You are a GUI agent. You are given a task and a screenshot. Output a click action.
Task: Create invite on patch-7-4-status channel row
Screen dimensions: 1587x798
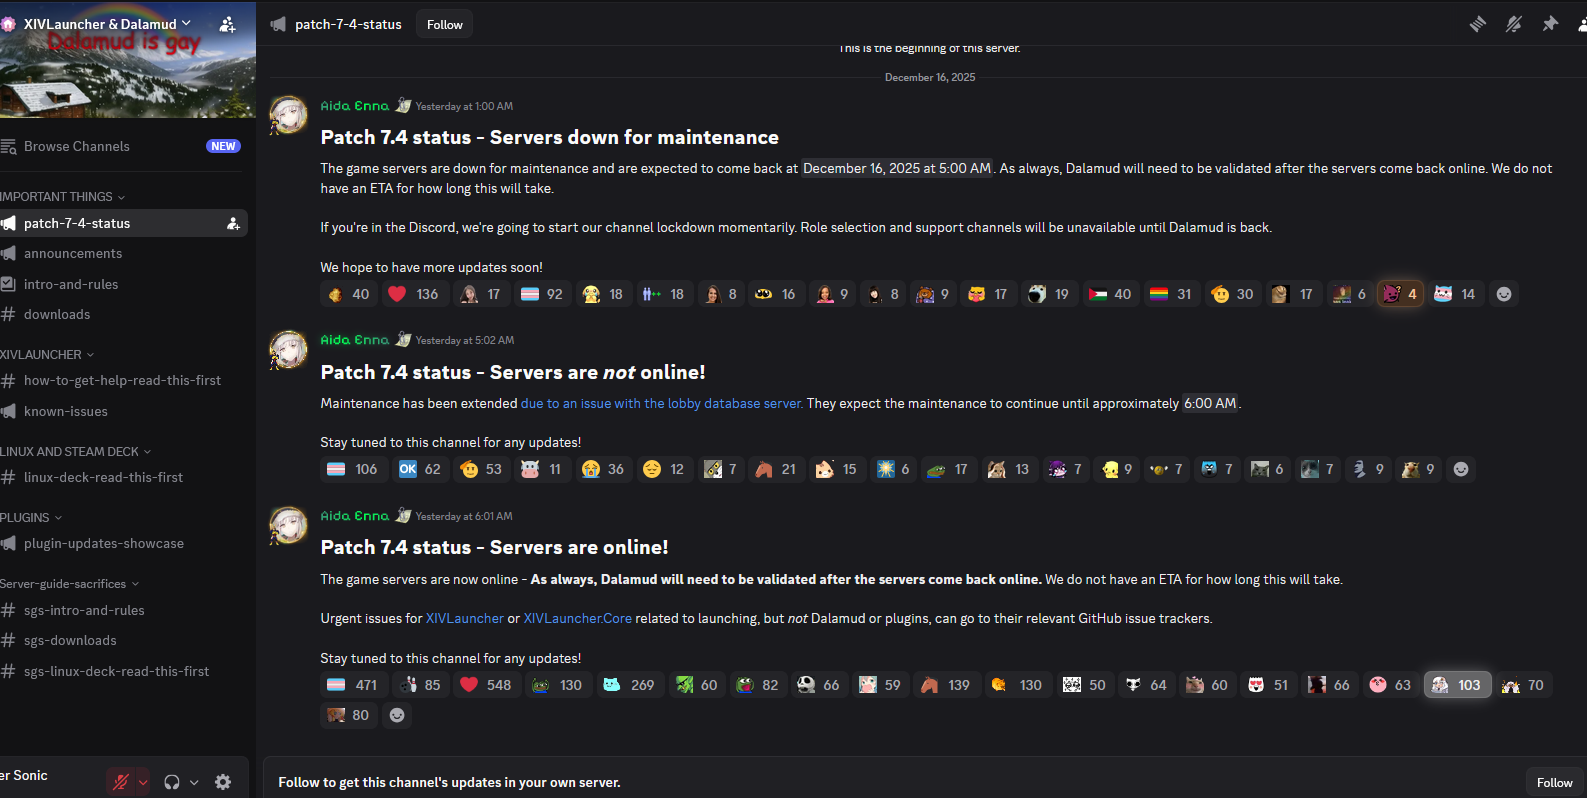(233, 223)
